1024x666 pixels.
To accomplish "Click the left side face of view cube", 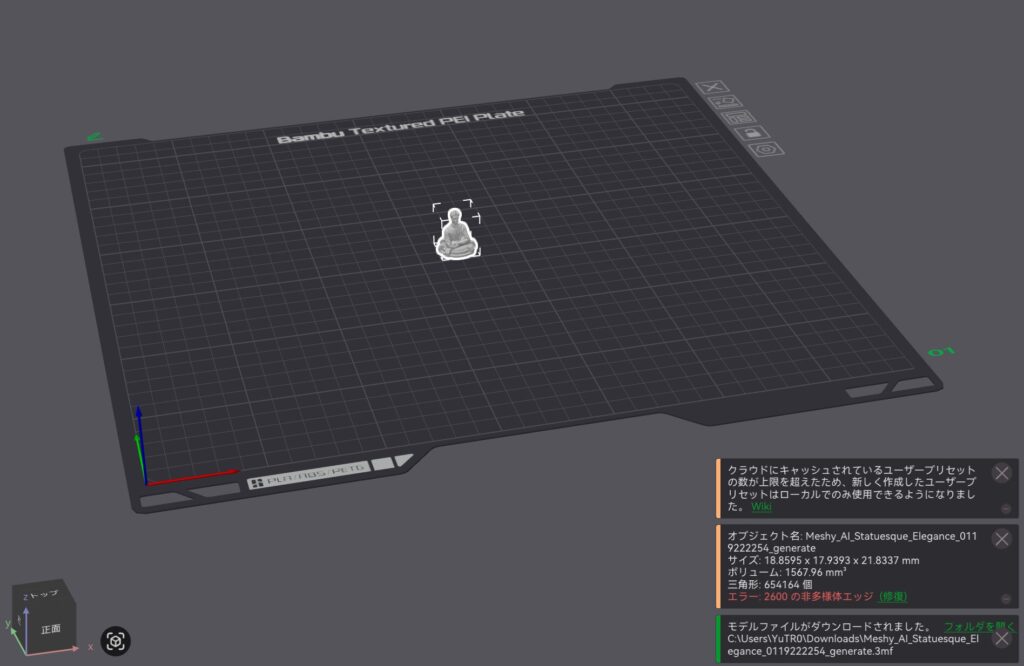I will 17,620.
